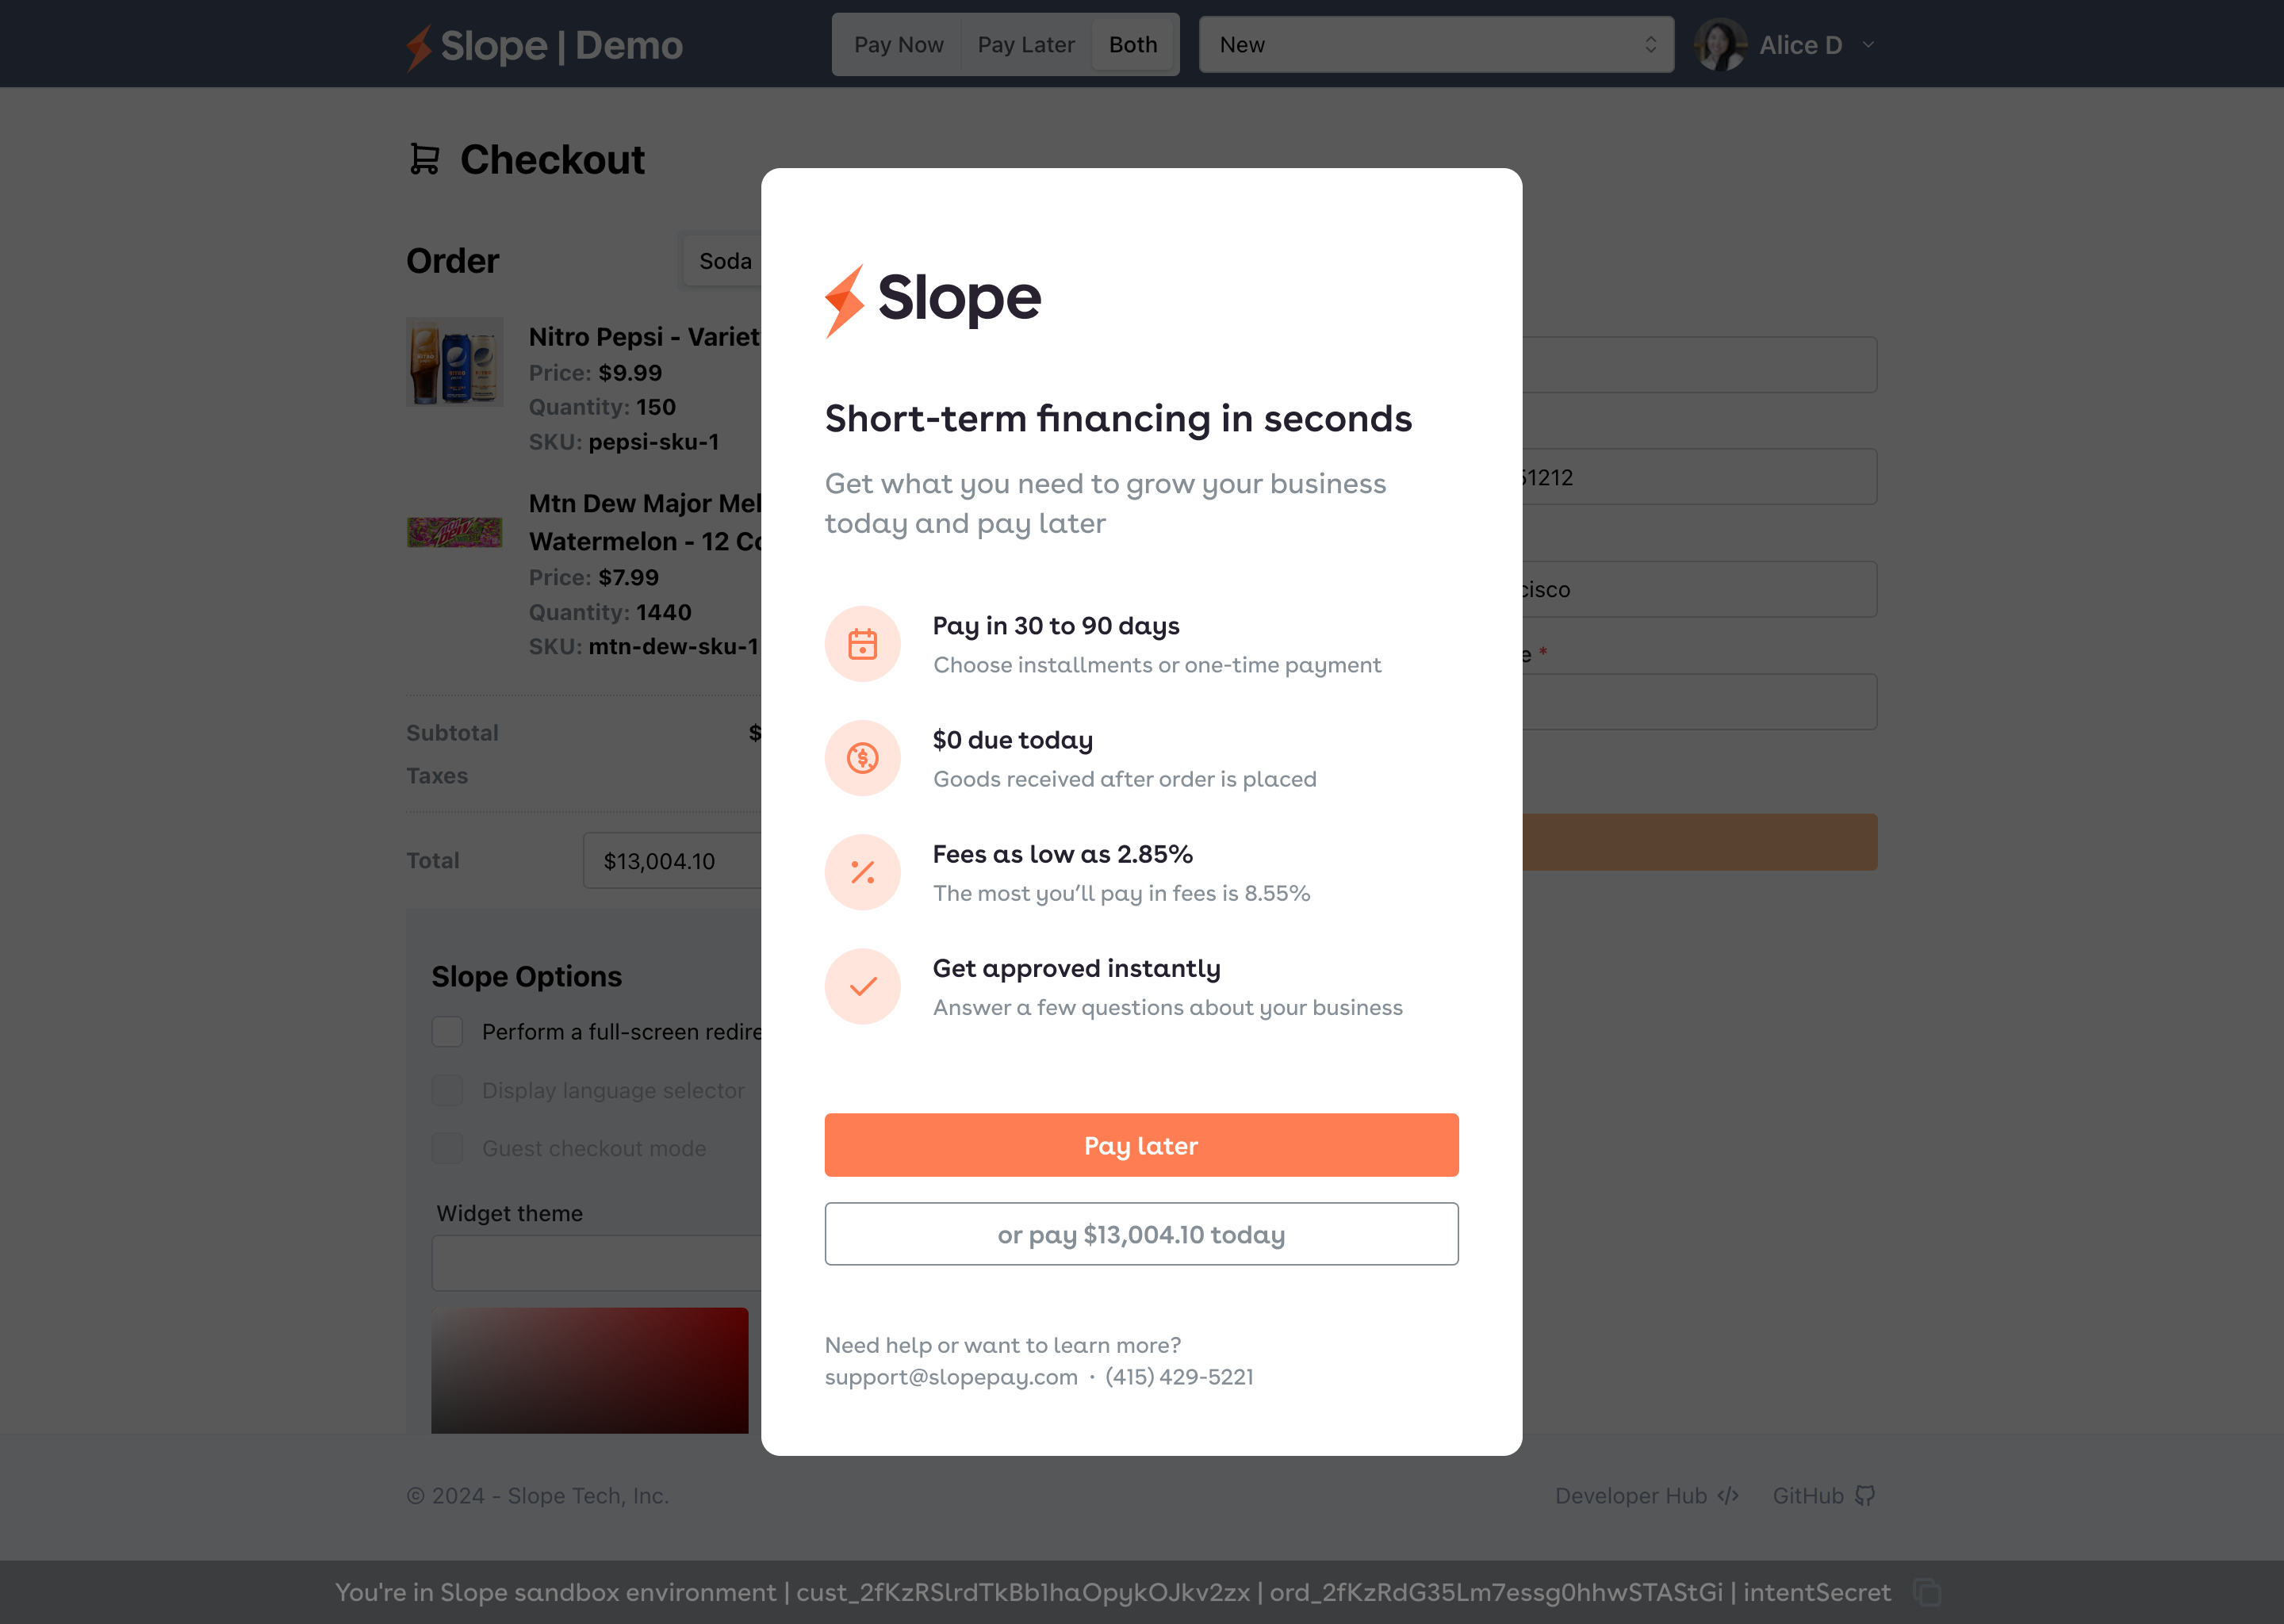The width and height of the screenshot is (2284, 1624).
Task: Click the shopping cart icon beside Checkout
Action: tap(424, 159)
